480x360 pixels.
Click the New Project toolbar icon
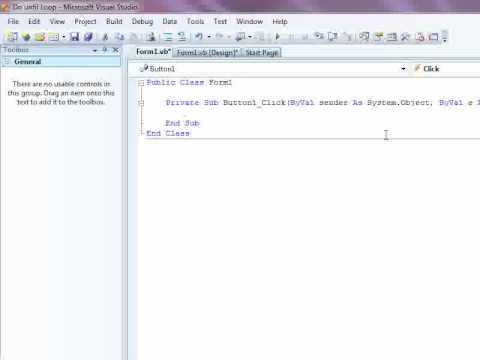(x=12, y=37)
